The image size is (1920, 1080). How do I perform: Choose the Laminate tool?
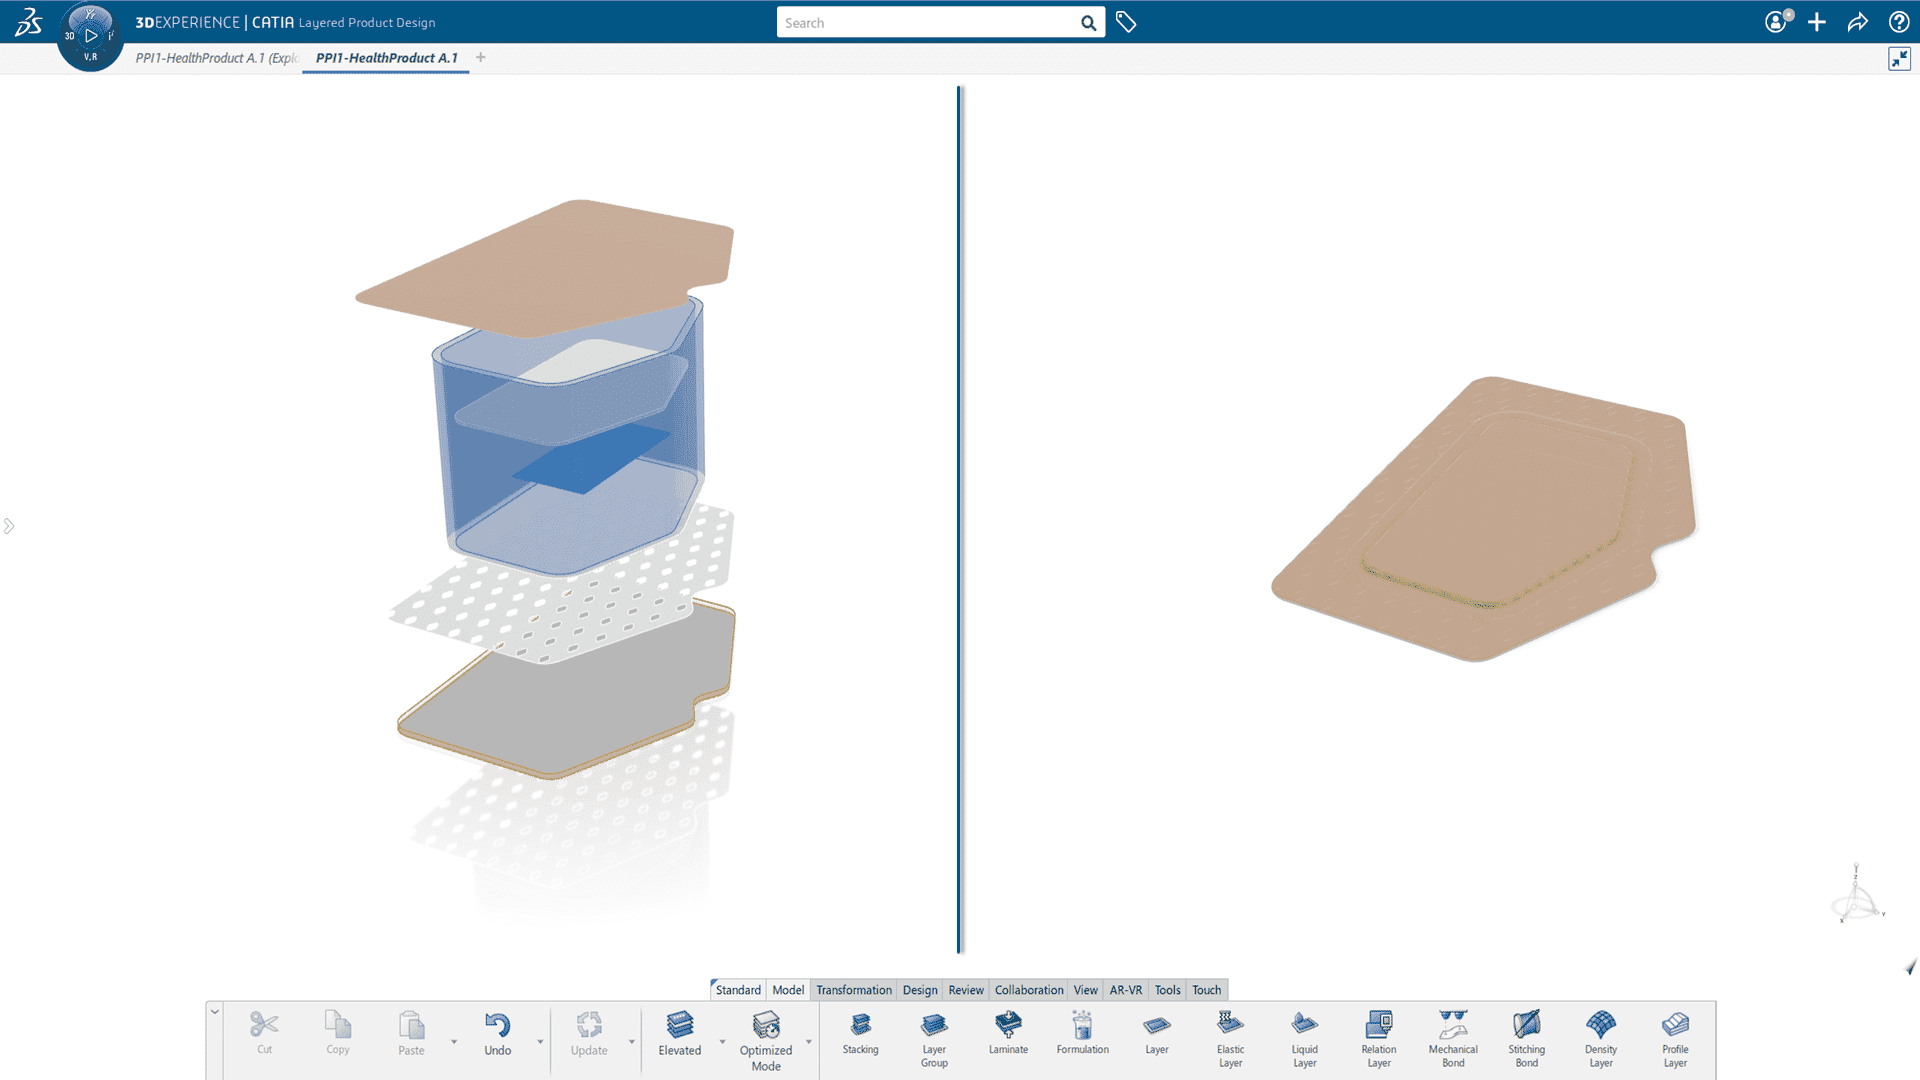pyautogui.click(x=1008, y=1034)
